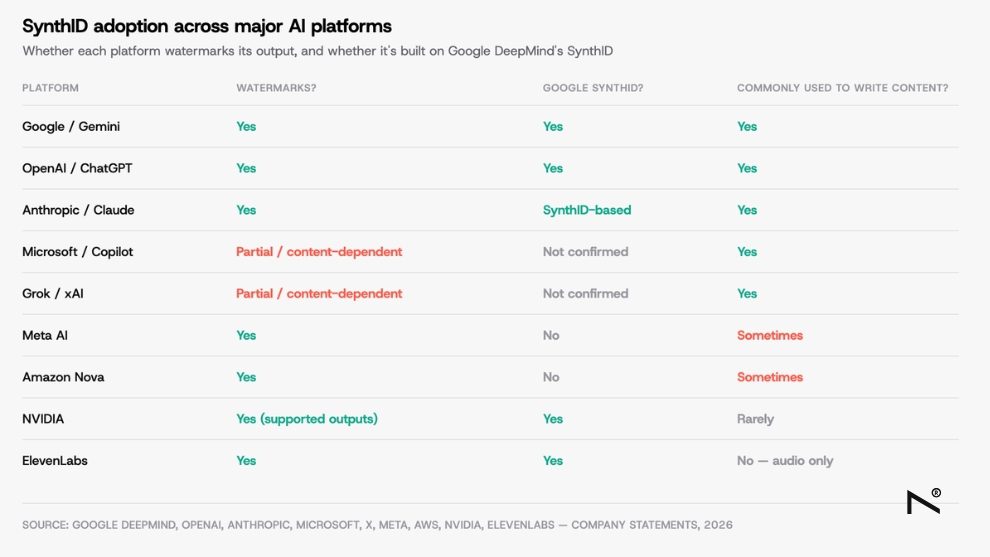Viewport: 990px width, 557px height.
Task: Click the GOOGLE SYNTHID? column header
Action: pos(593,88)
